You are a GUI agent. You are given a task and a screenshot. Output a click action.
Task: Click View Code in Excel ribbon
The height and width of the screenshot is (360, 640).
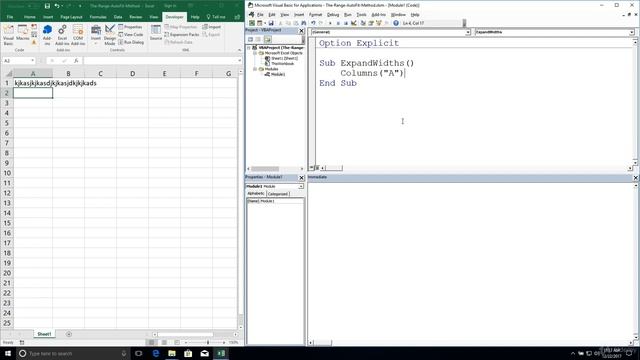pos(131,35)
